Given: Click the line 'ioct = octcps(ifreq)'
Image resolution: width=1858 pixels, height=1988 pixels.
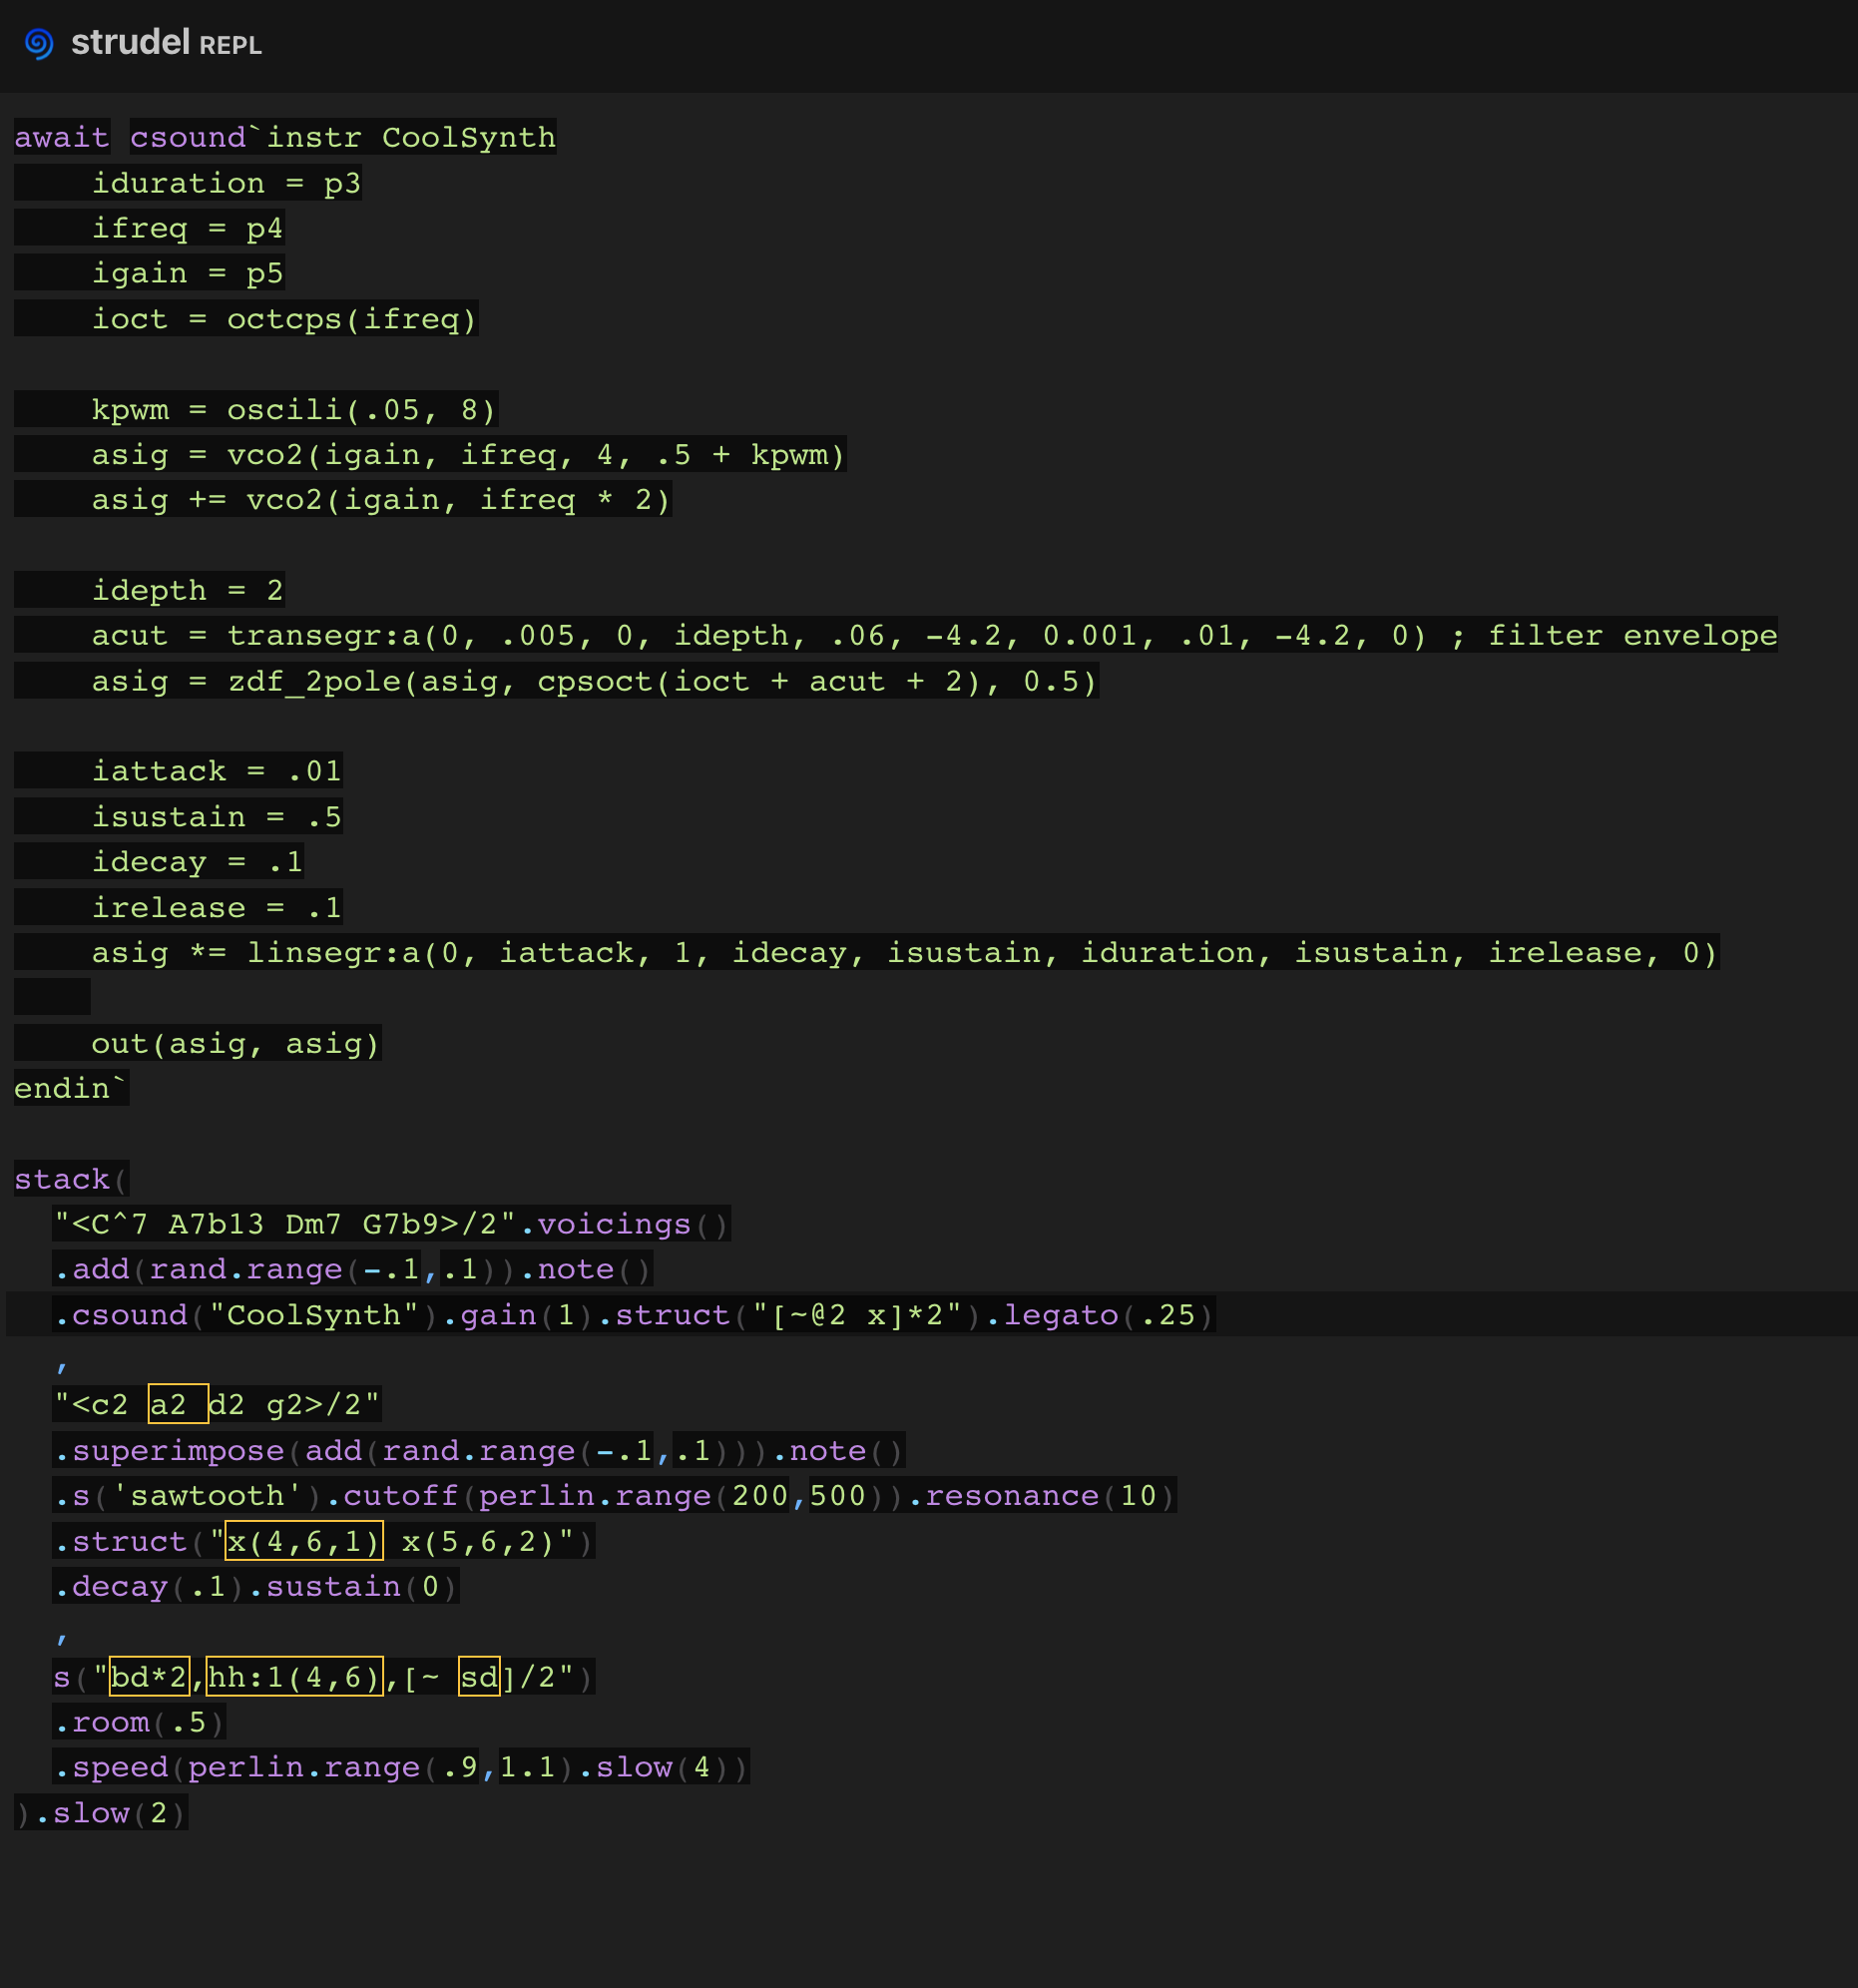Looking at the screenshot, I should [285, 319].
